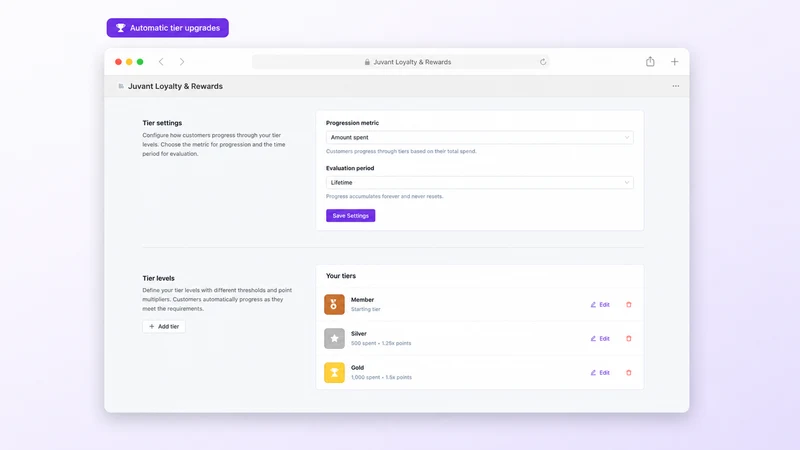Click the green maximize window button

pyautogui.click(x=140, y=62)
